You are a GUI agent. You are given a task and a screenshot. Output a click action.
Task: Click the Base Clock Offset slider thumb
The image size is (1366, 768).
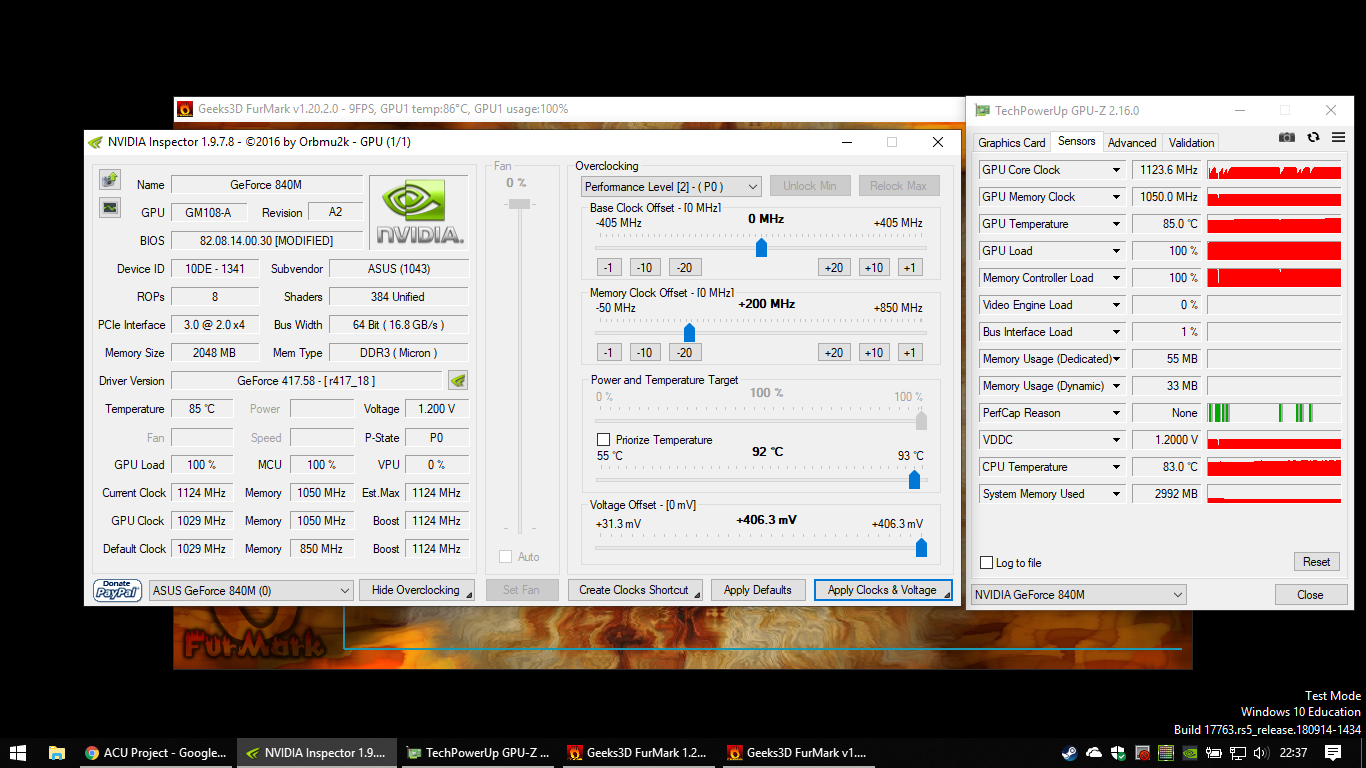761,247
